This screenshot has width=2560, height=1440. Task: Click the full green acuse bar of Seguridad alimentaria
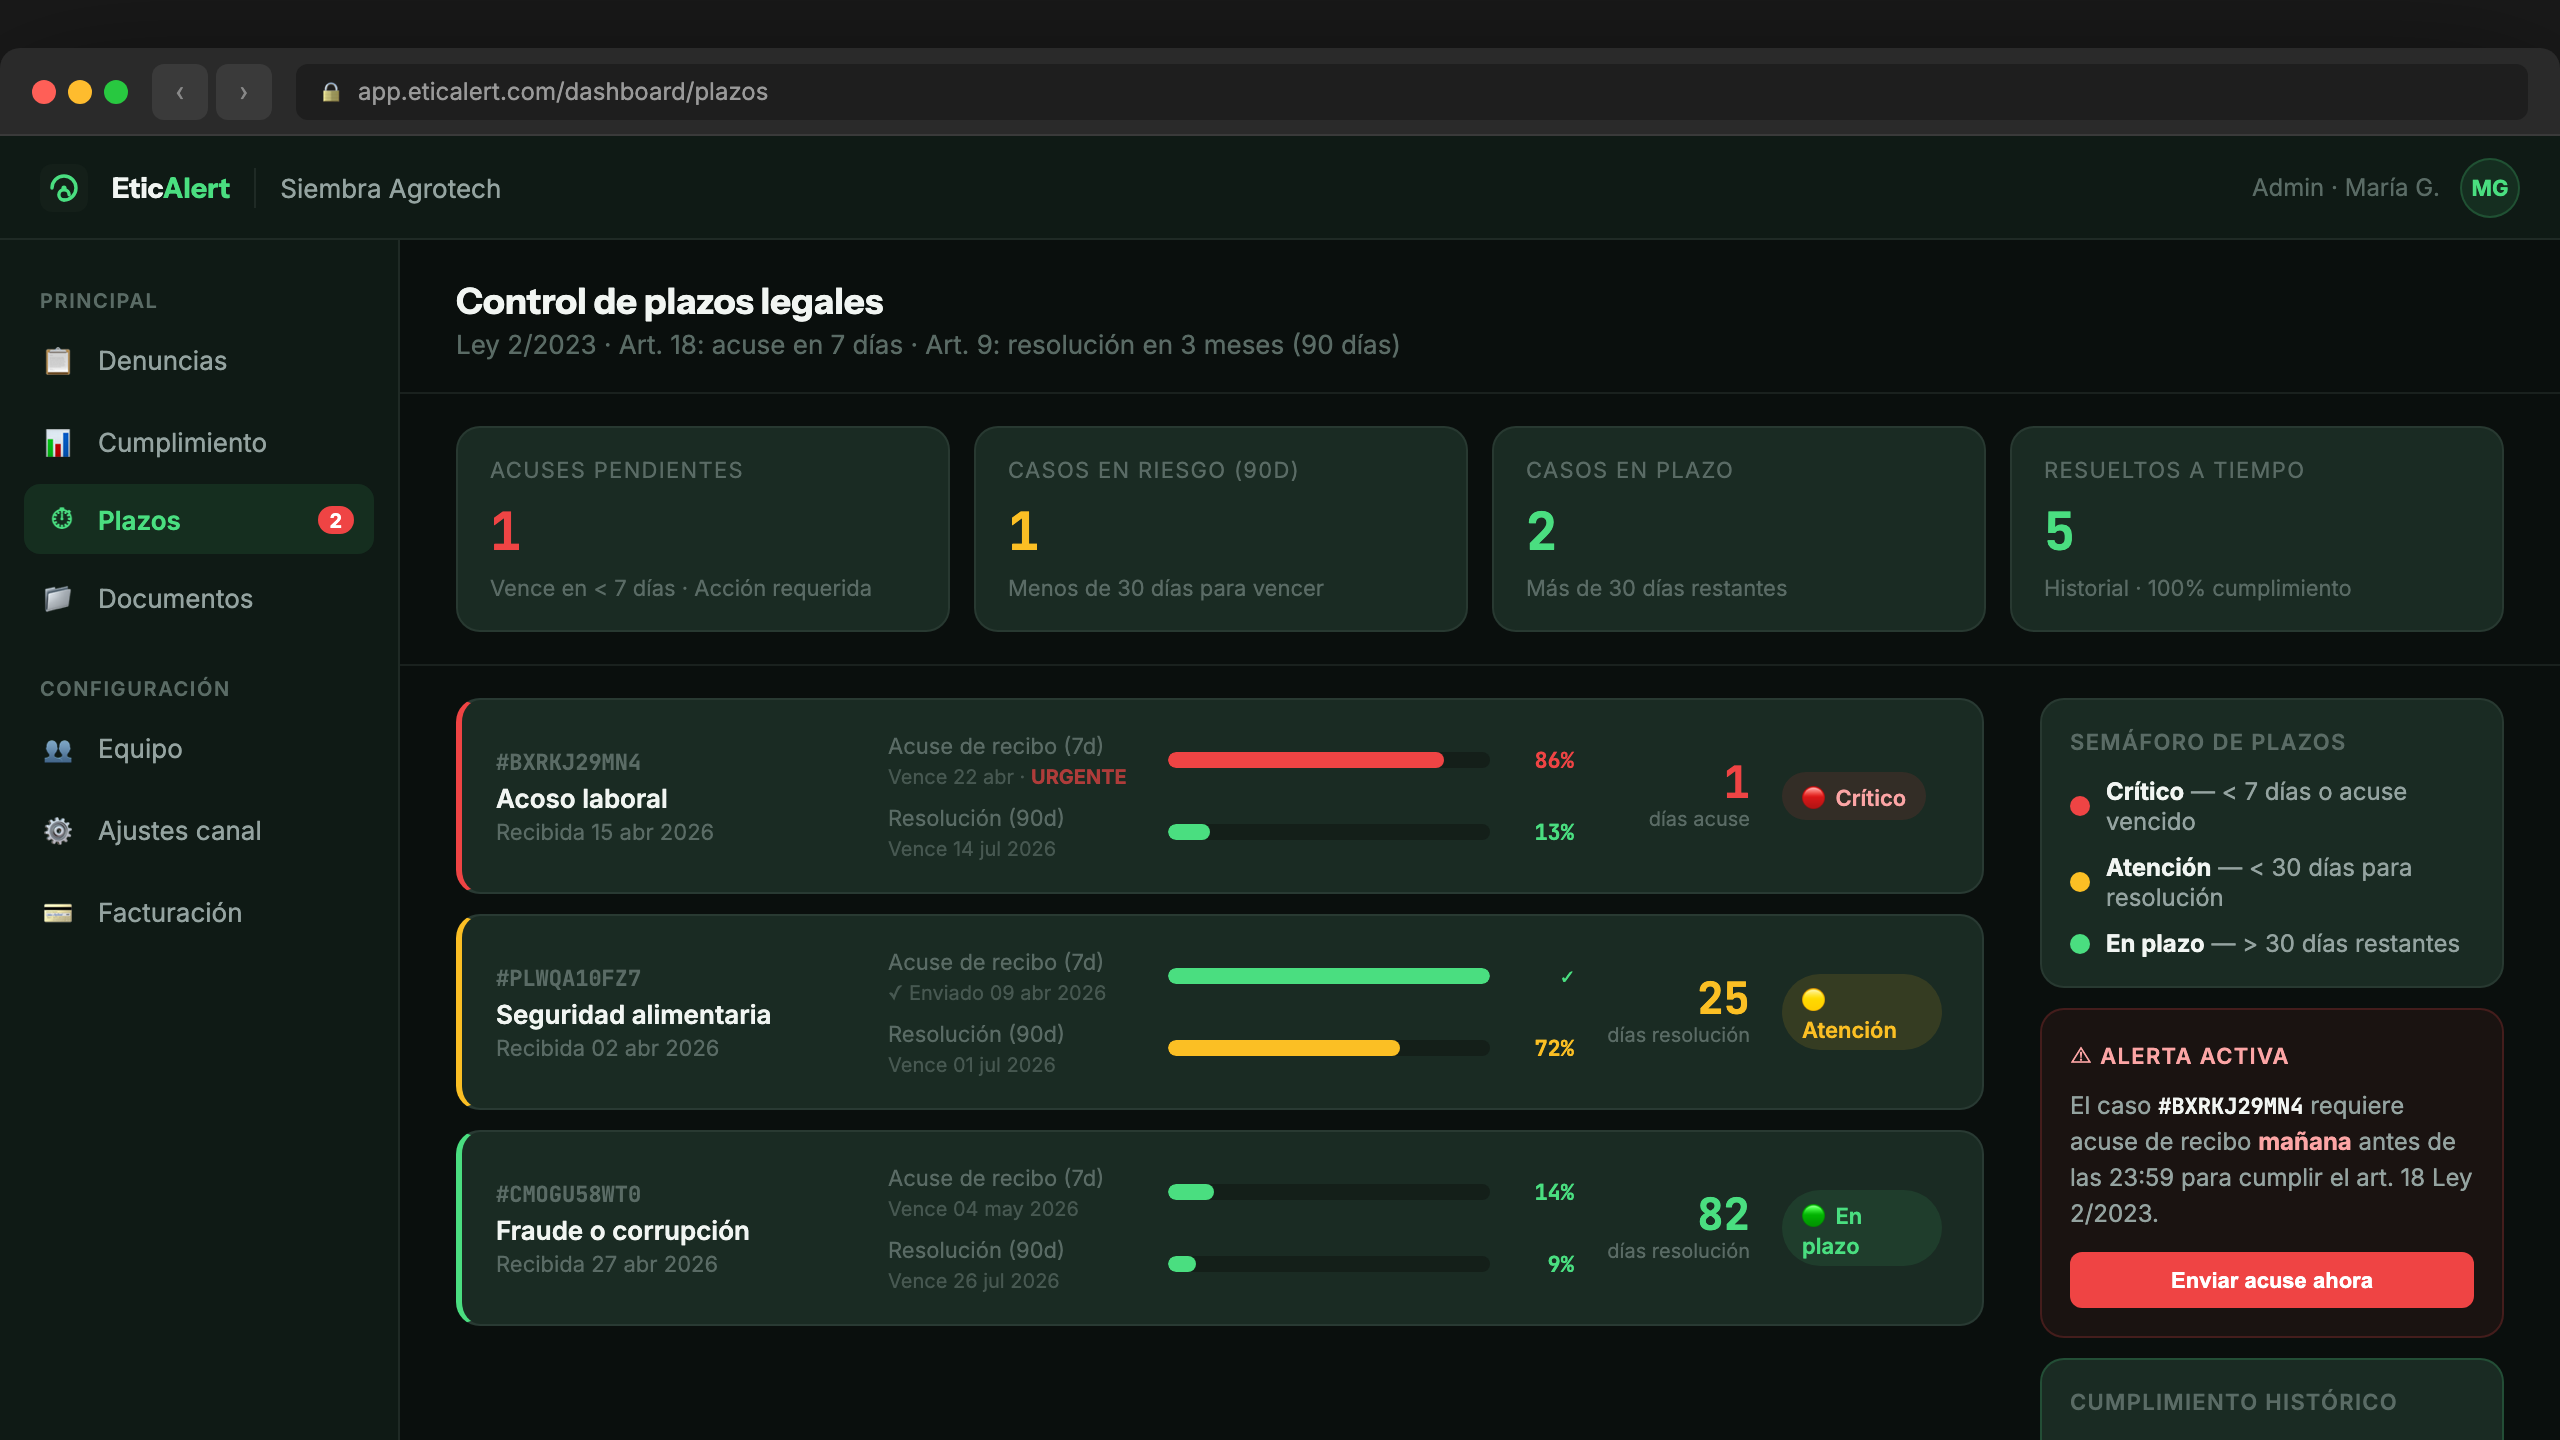click(x=1329, y=976)
